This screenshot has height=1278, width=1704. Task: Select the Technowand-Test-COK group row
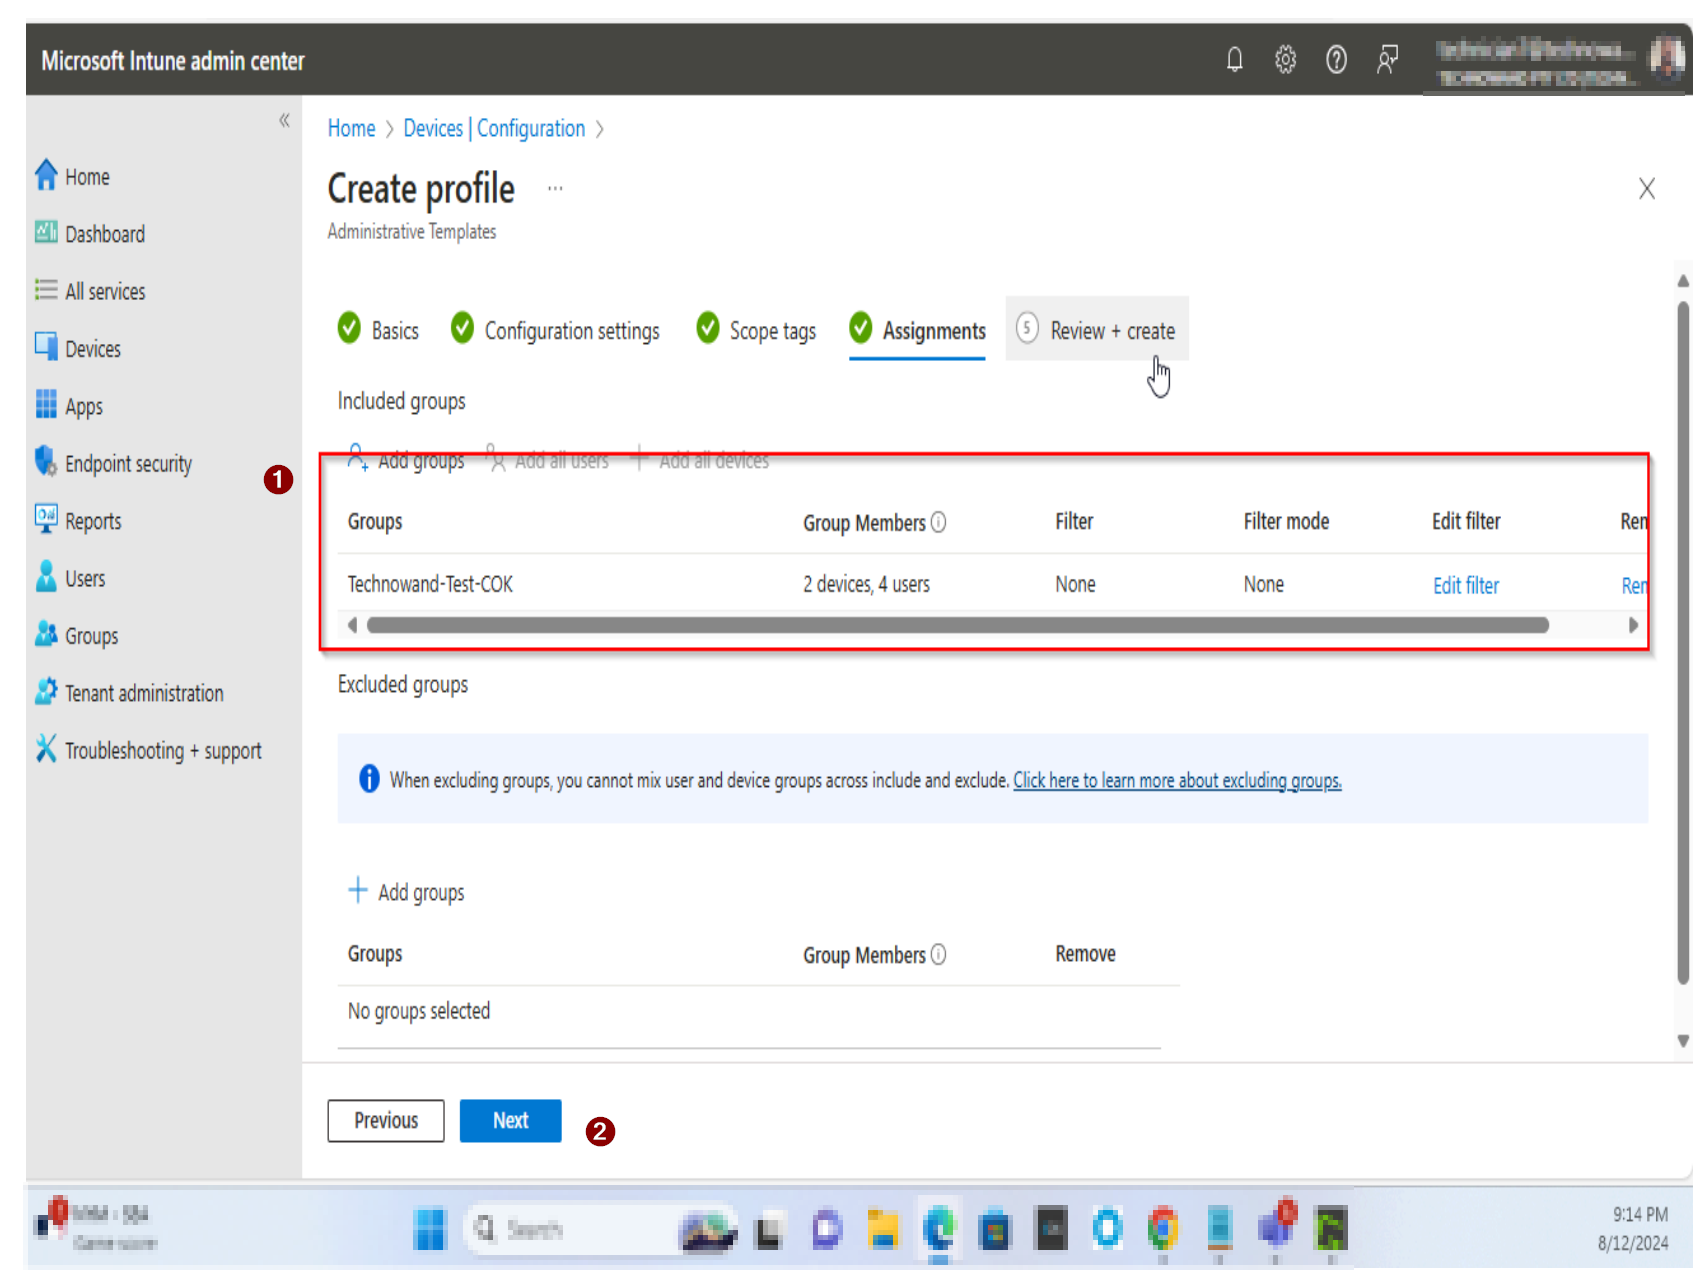pyautogui.click(x=992, y=584)
